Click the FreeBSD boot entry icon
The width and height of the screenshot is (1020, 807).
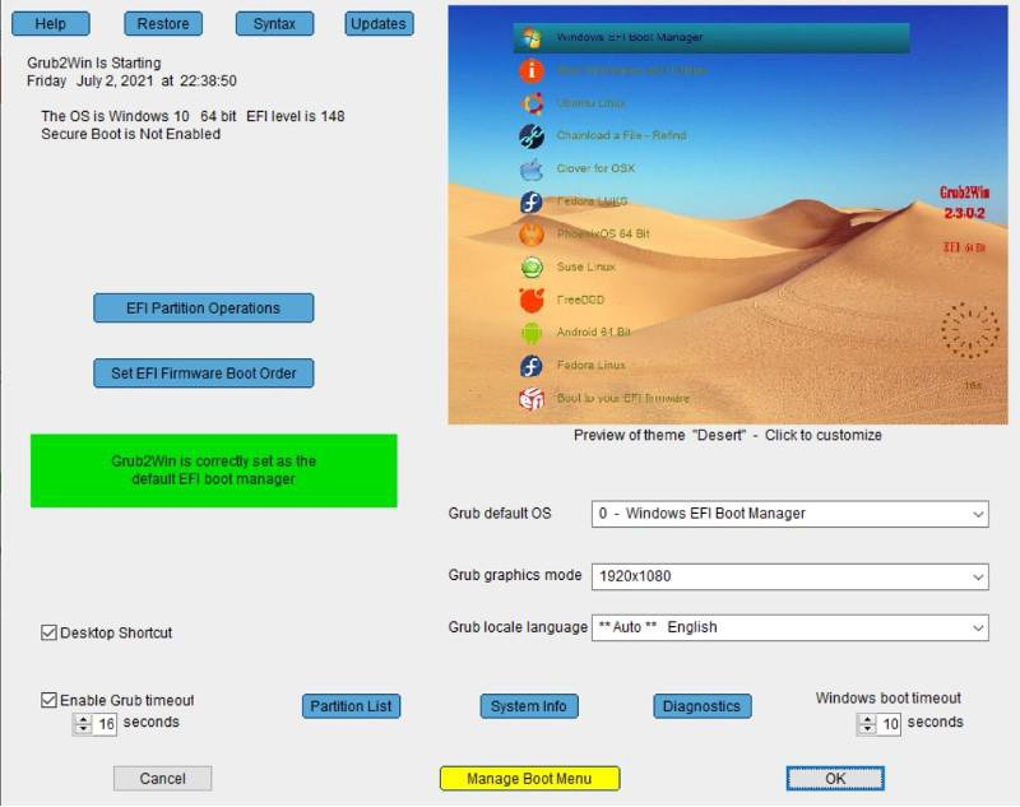[530, 299]
